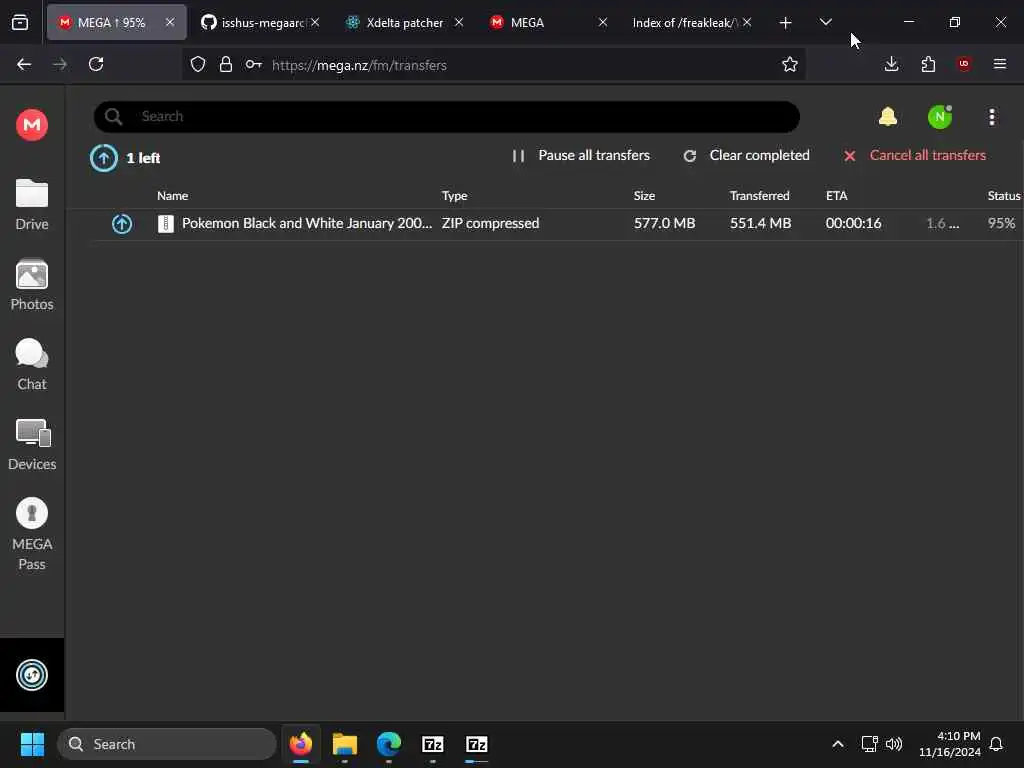Reload the current page
The width and height of the screenshot is (1024, 768).
click(96, 64)
